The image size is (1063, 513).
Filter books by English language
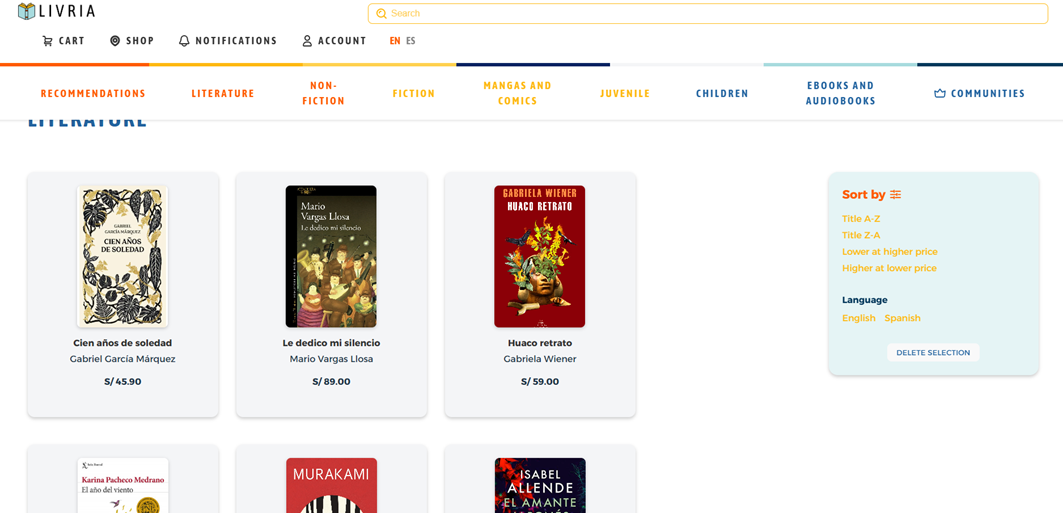tap(859, 318)
